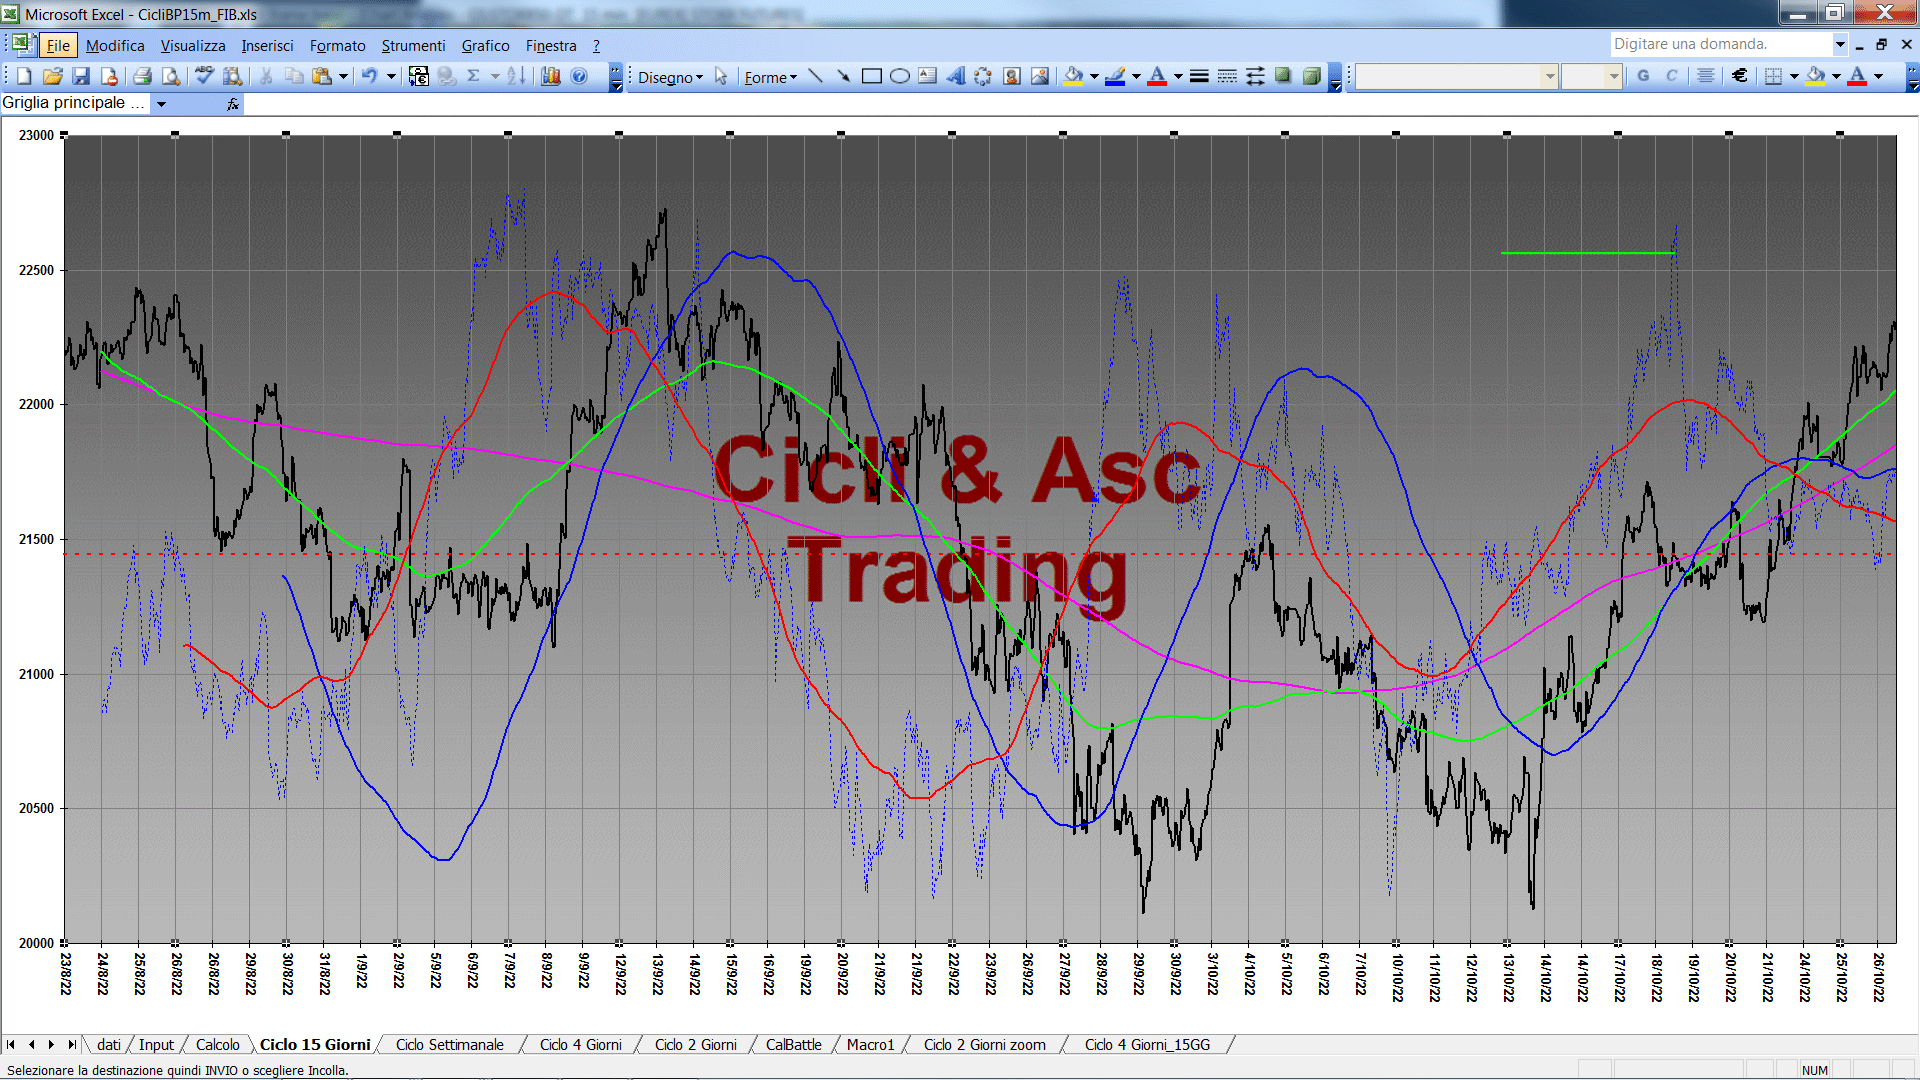Click the Chart Wizard icon
This screenshot has height=1080, width=1920.
click(x=550, y=76)
